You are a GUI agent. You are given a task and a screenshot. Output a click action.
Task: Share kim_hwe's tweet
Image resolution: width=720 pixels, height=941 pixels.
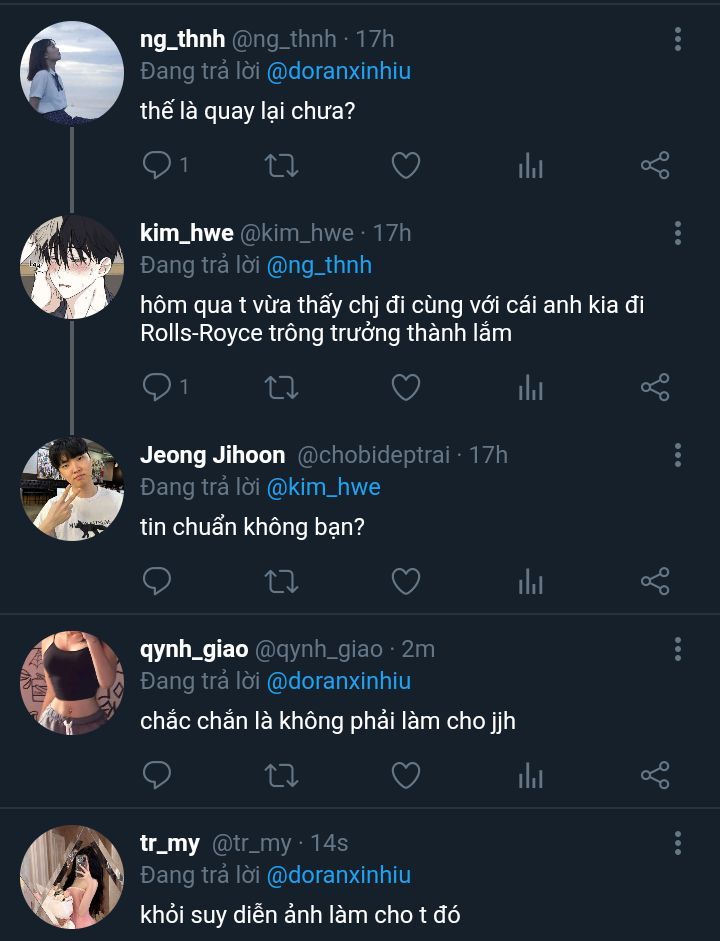point(654,387)
